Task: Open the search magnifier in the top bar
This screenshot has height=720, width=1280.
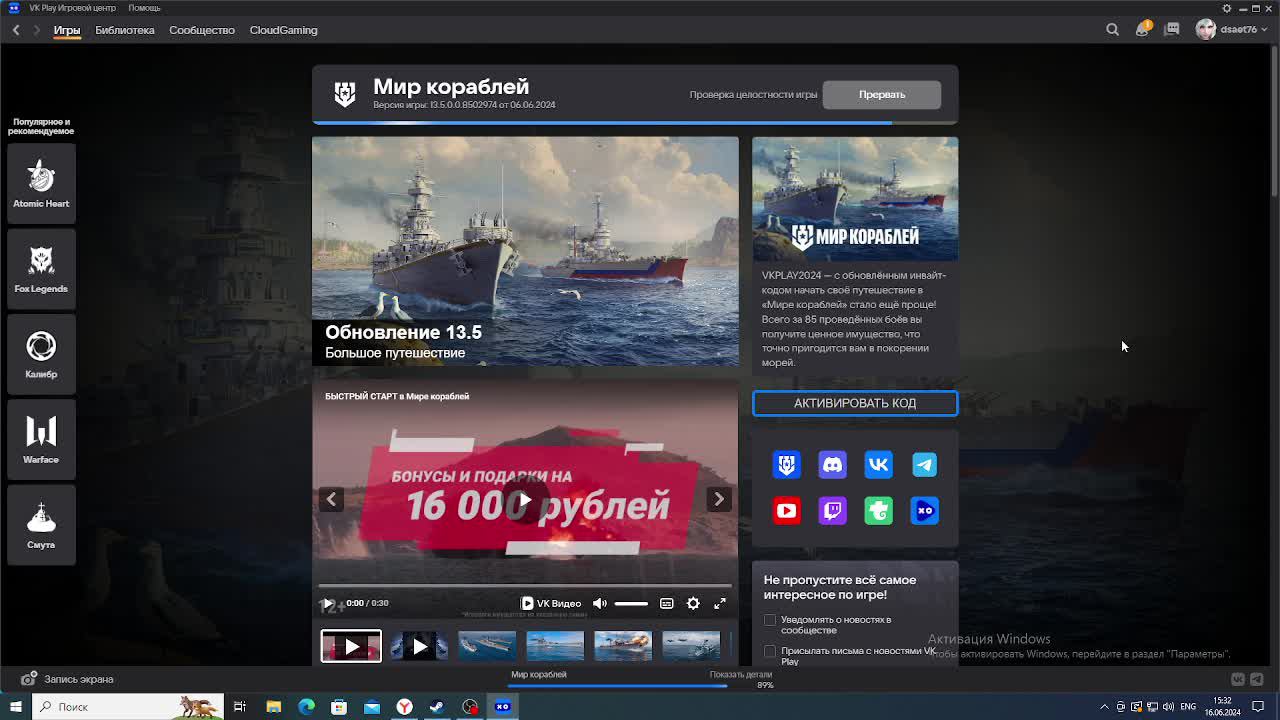Action: tap(1112, 30)
